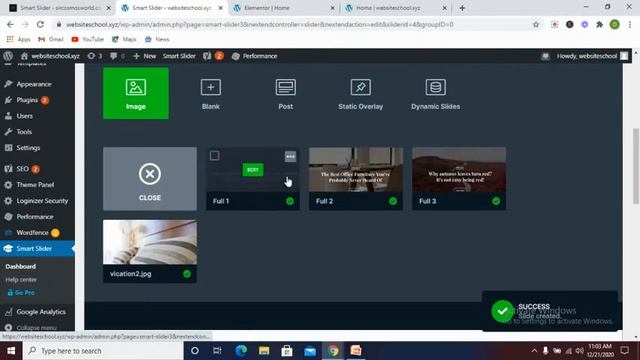Viewport: 640px width, 360px height.
Task: Add a Static Overlay slide
Action: (x=360, y=94)
